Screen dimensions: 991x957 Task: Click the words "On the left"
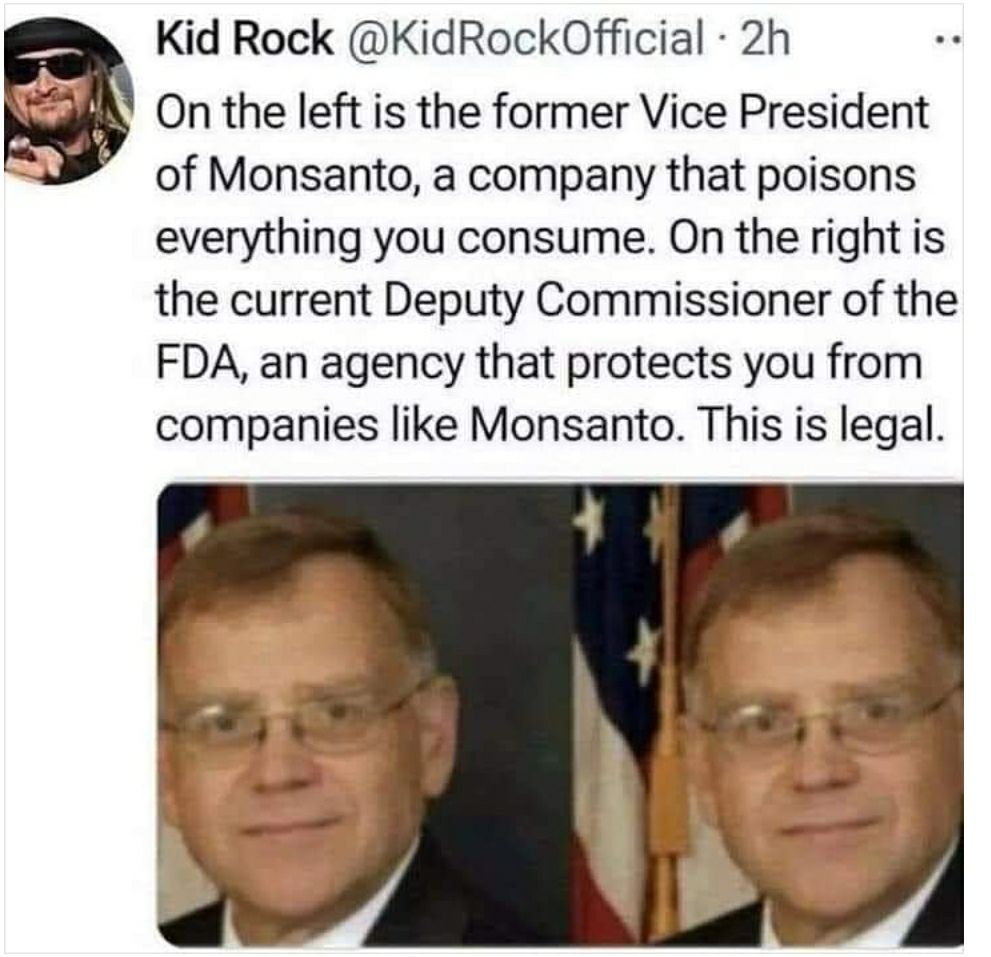click(238, 113)
